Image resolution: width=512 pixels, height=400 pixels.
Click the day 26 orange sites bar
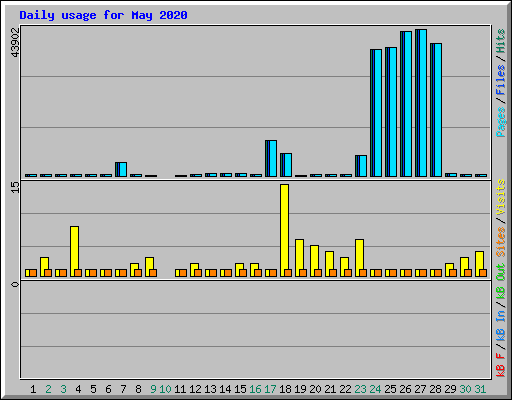click(x=408, y=273)
